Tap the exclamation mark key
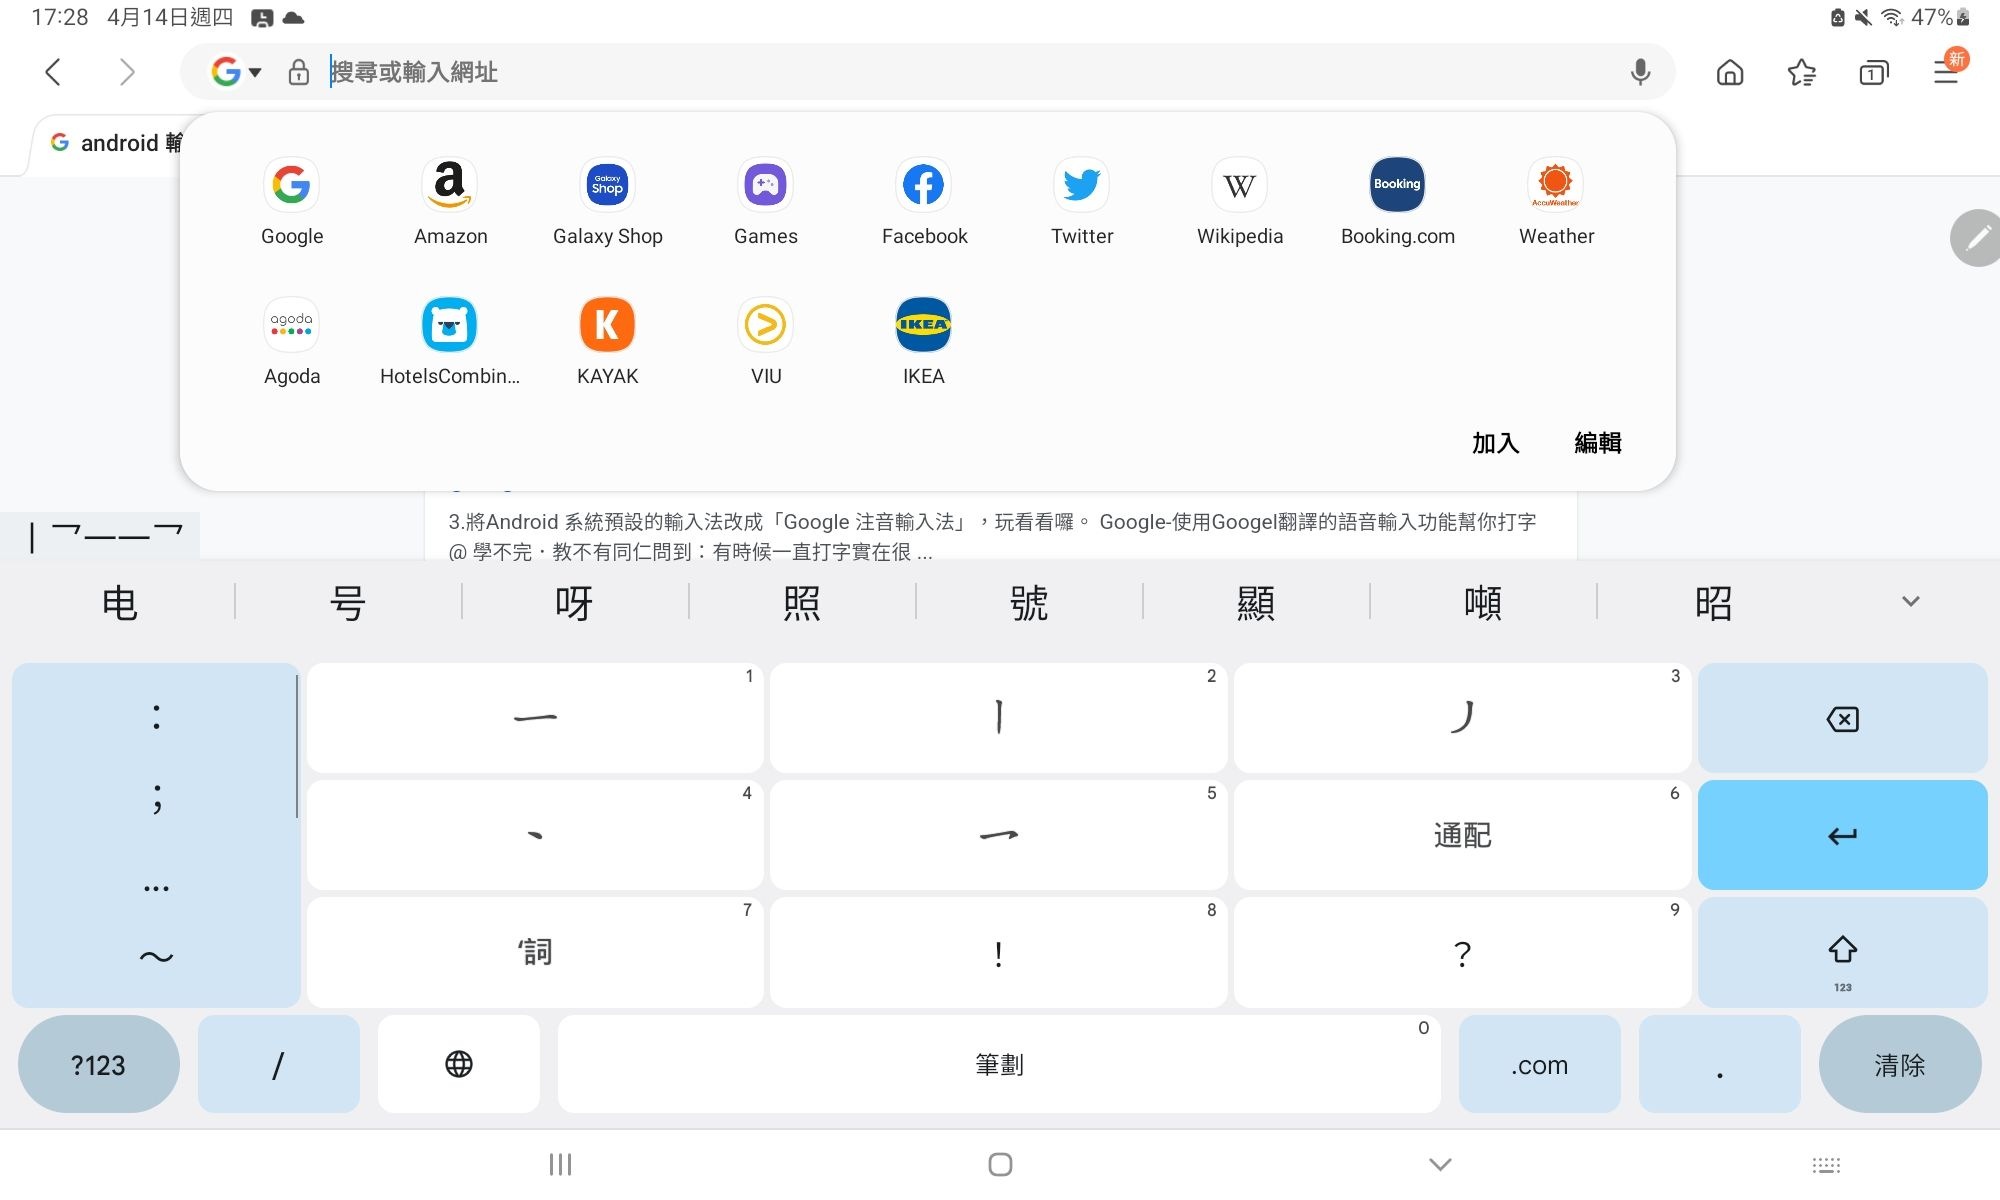Screen dimensions: 2000x1200 pyautogui.click(x=998, y=952)
